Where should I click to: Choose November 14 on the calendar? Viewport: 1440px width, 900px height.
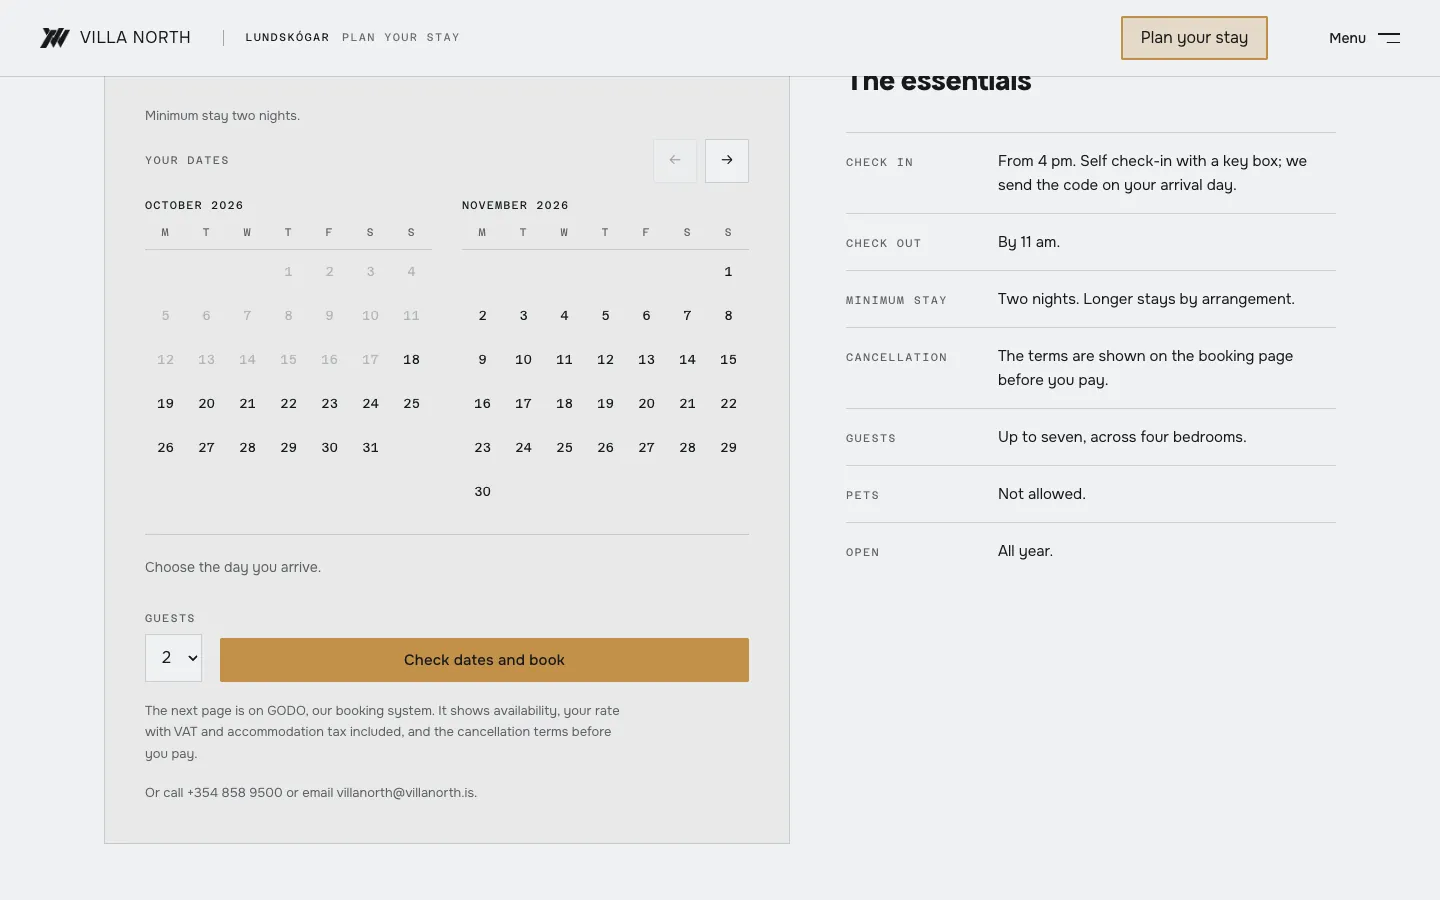coord(687,360)
